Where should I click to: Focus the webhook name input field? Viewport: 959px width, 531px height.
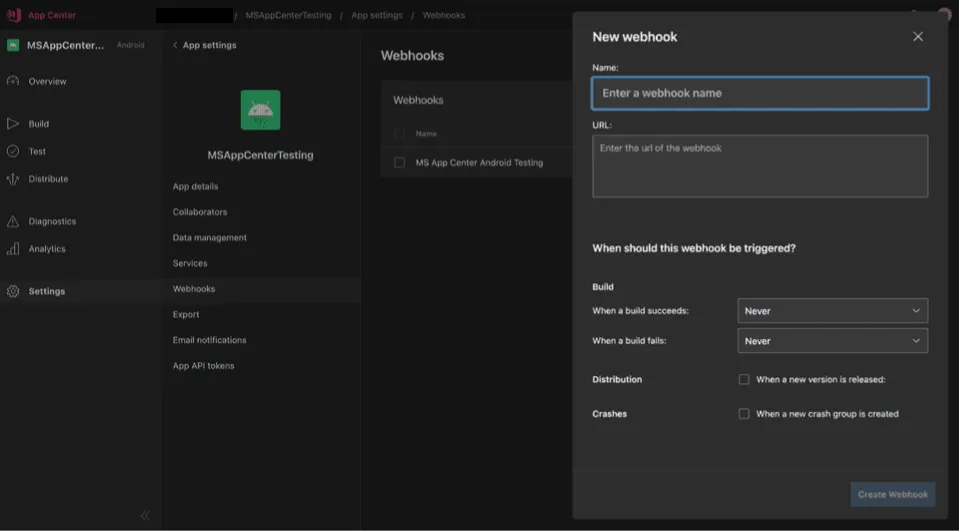pyautogui.click(x=760, y=93)
